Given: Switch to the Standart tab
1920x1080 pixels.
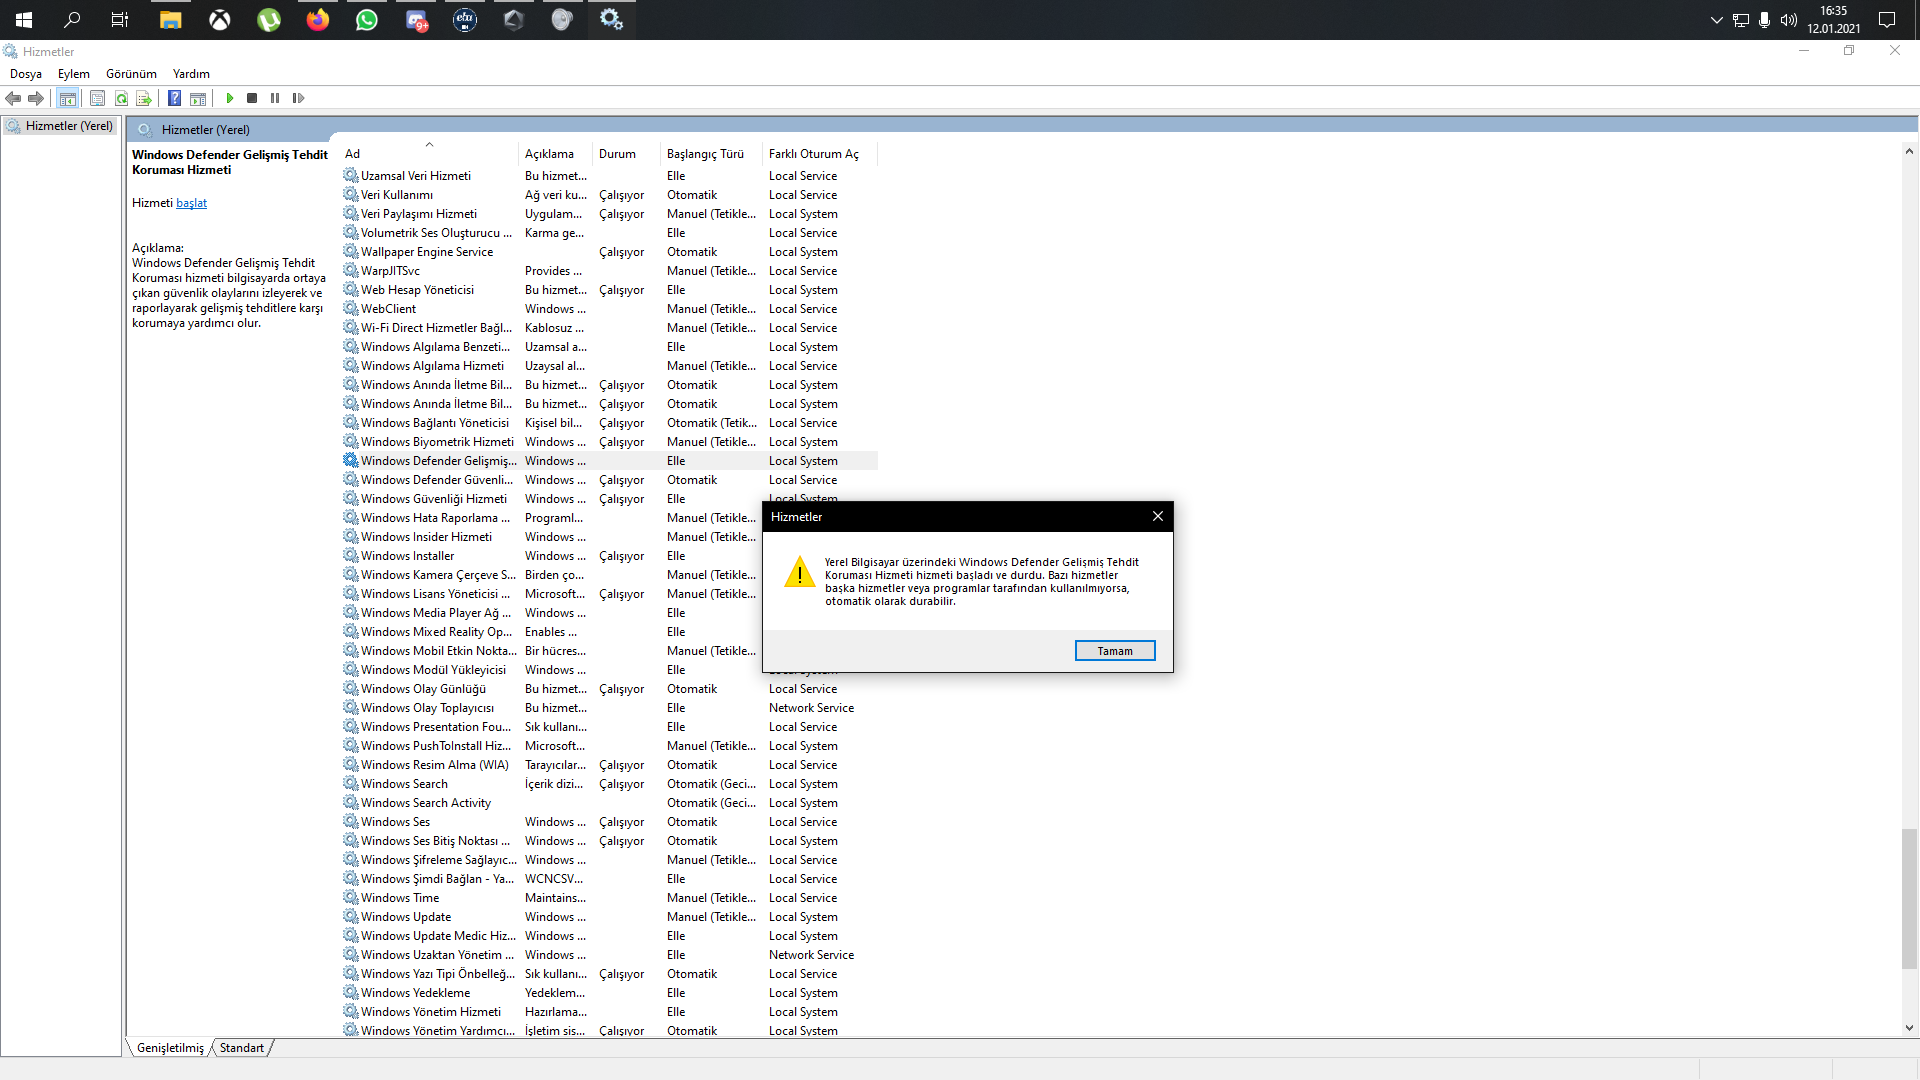Looking at the screenshot, I should click(x=242, y=1048).
